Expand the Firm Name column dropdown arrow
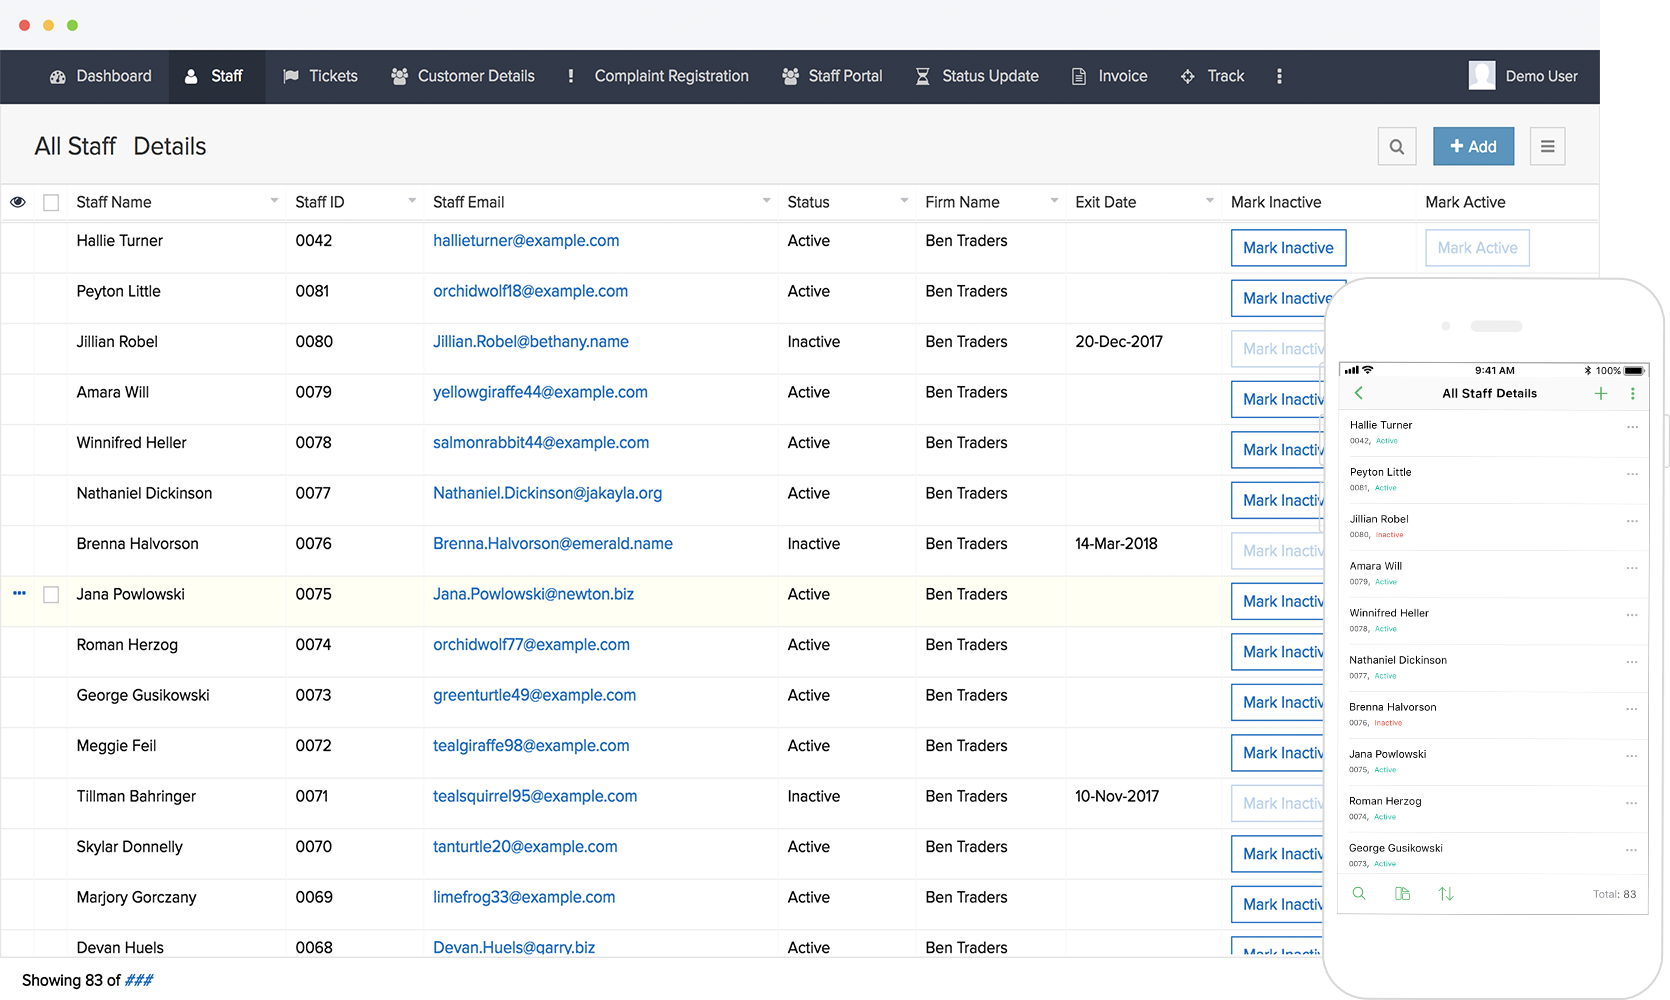 [1054, 201]
